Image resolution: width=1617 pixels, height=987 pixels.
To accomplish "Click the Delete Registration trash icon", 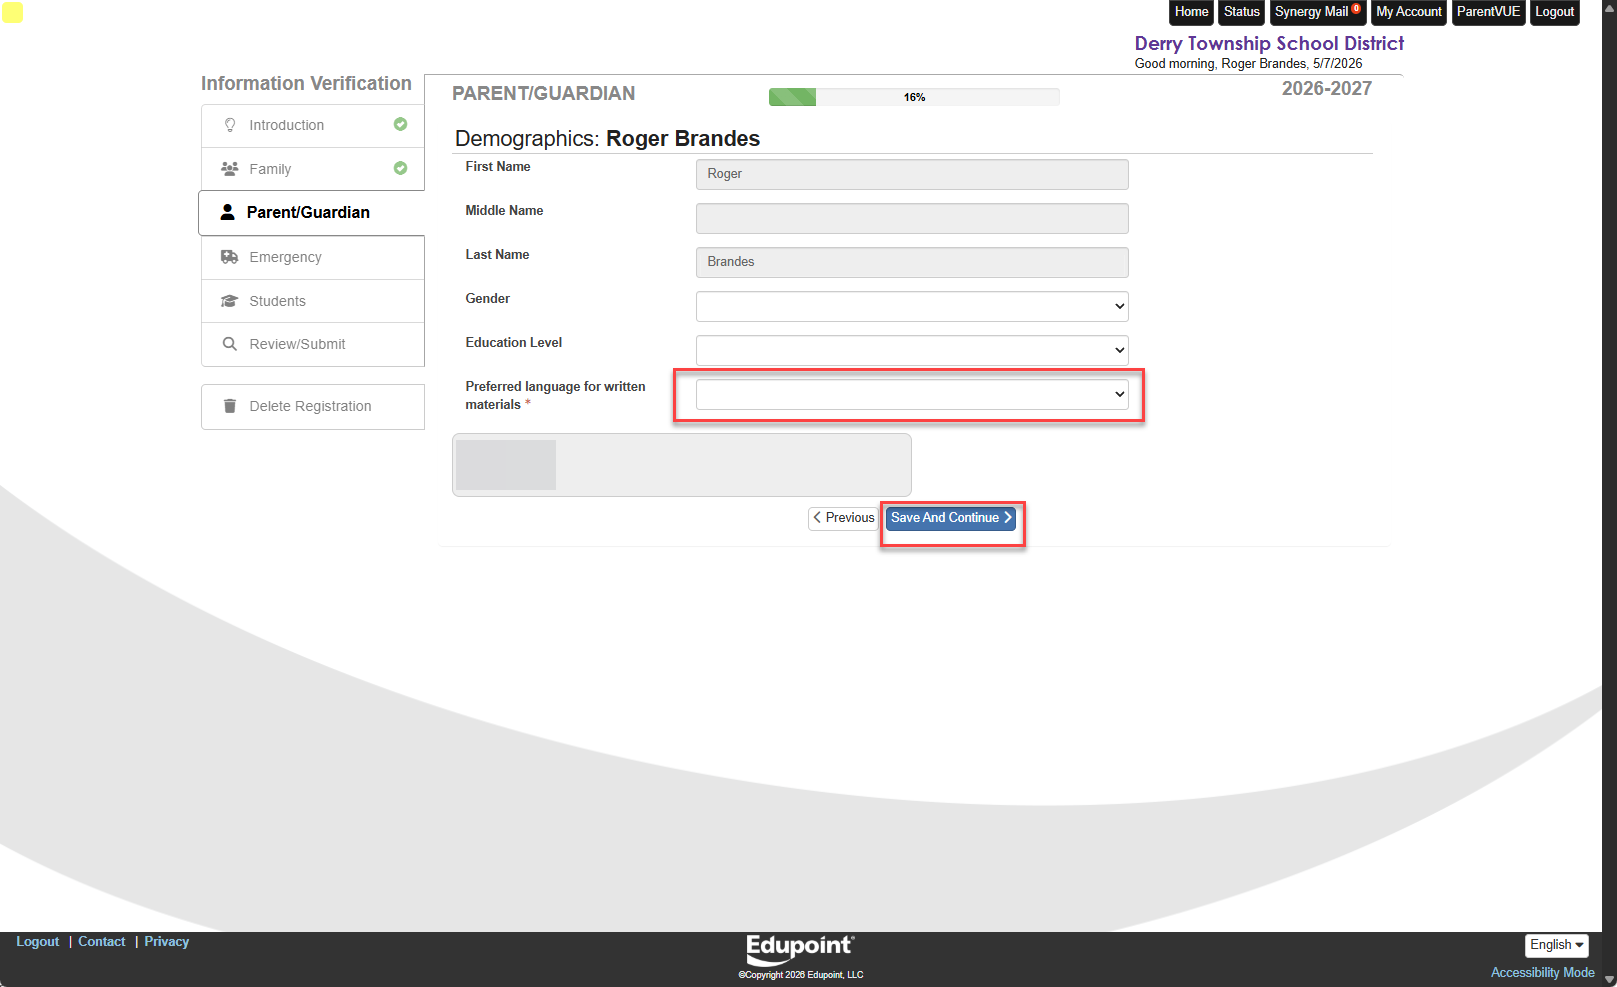I will [x=230, y=406].
